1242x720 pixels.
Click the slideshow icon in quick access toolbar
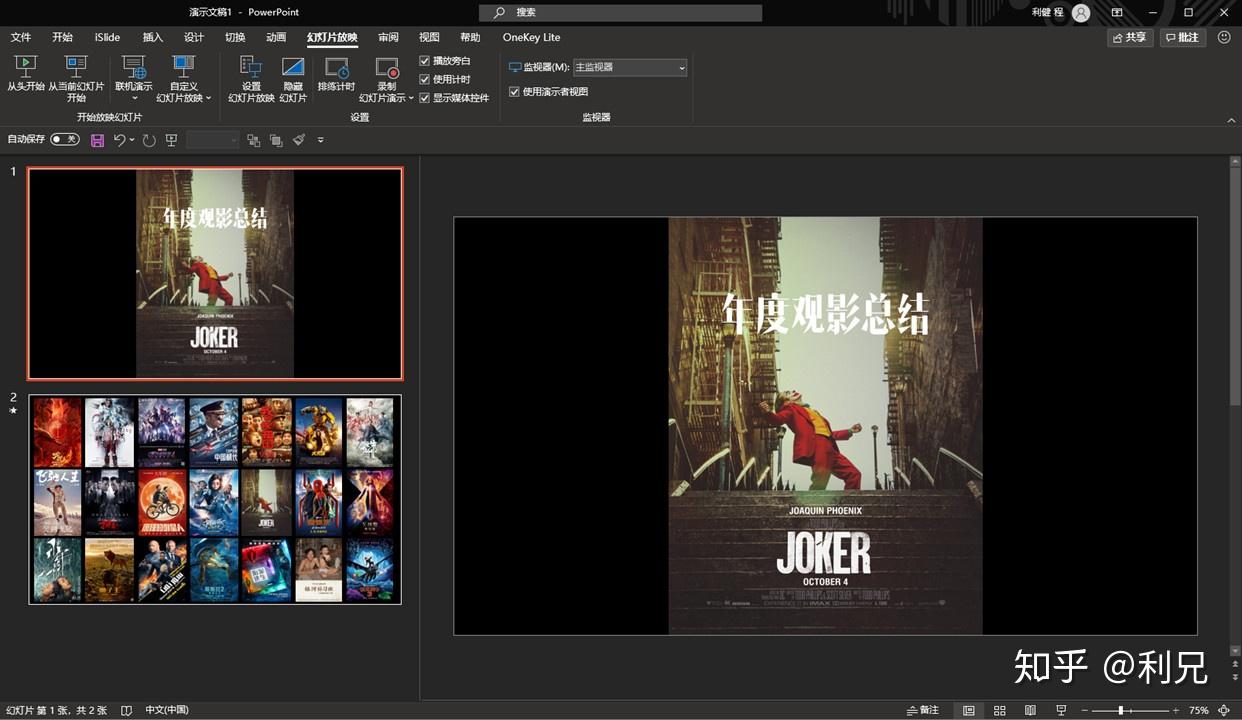tap(171, 140)
